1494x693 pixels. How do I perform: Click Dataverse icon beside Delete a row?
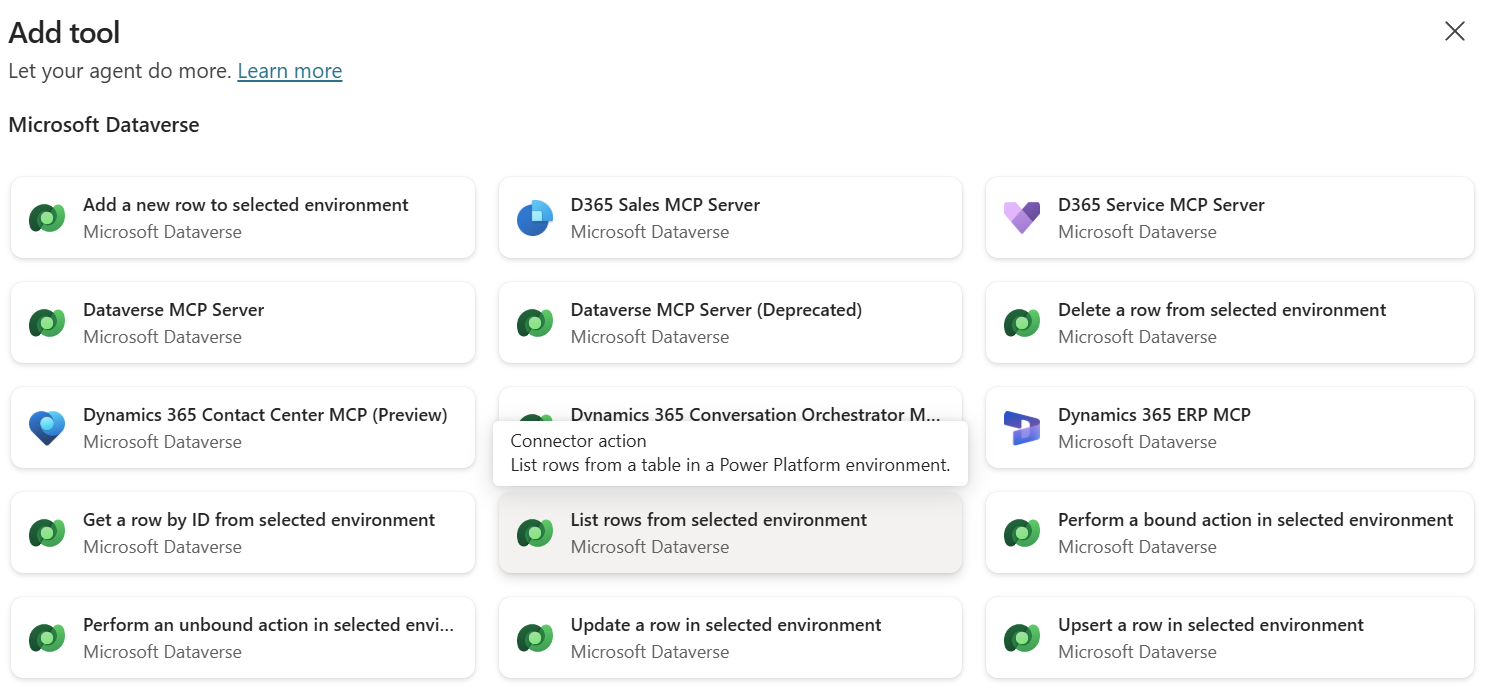[x=1022, y=323]
